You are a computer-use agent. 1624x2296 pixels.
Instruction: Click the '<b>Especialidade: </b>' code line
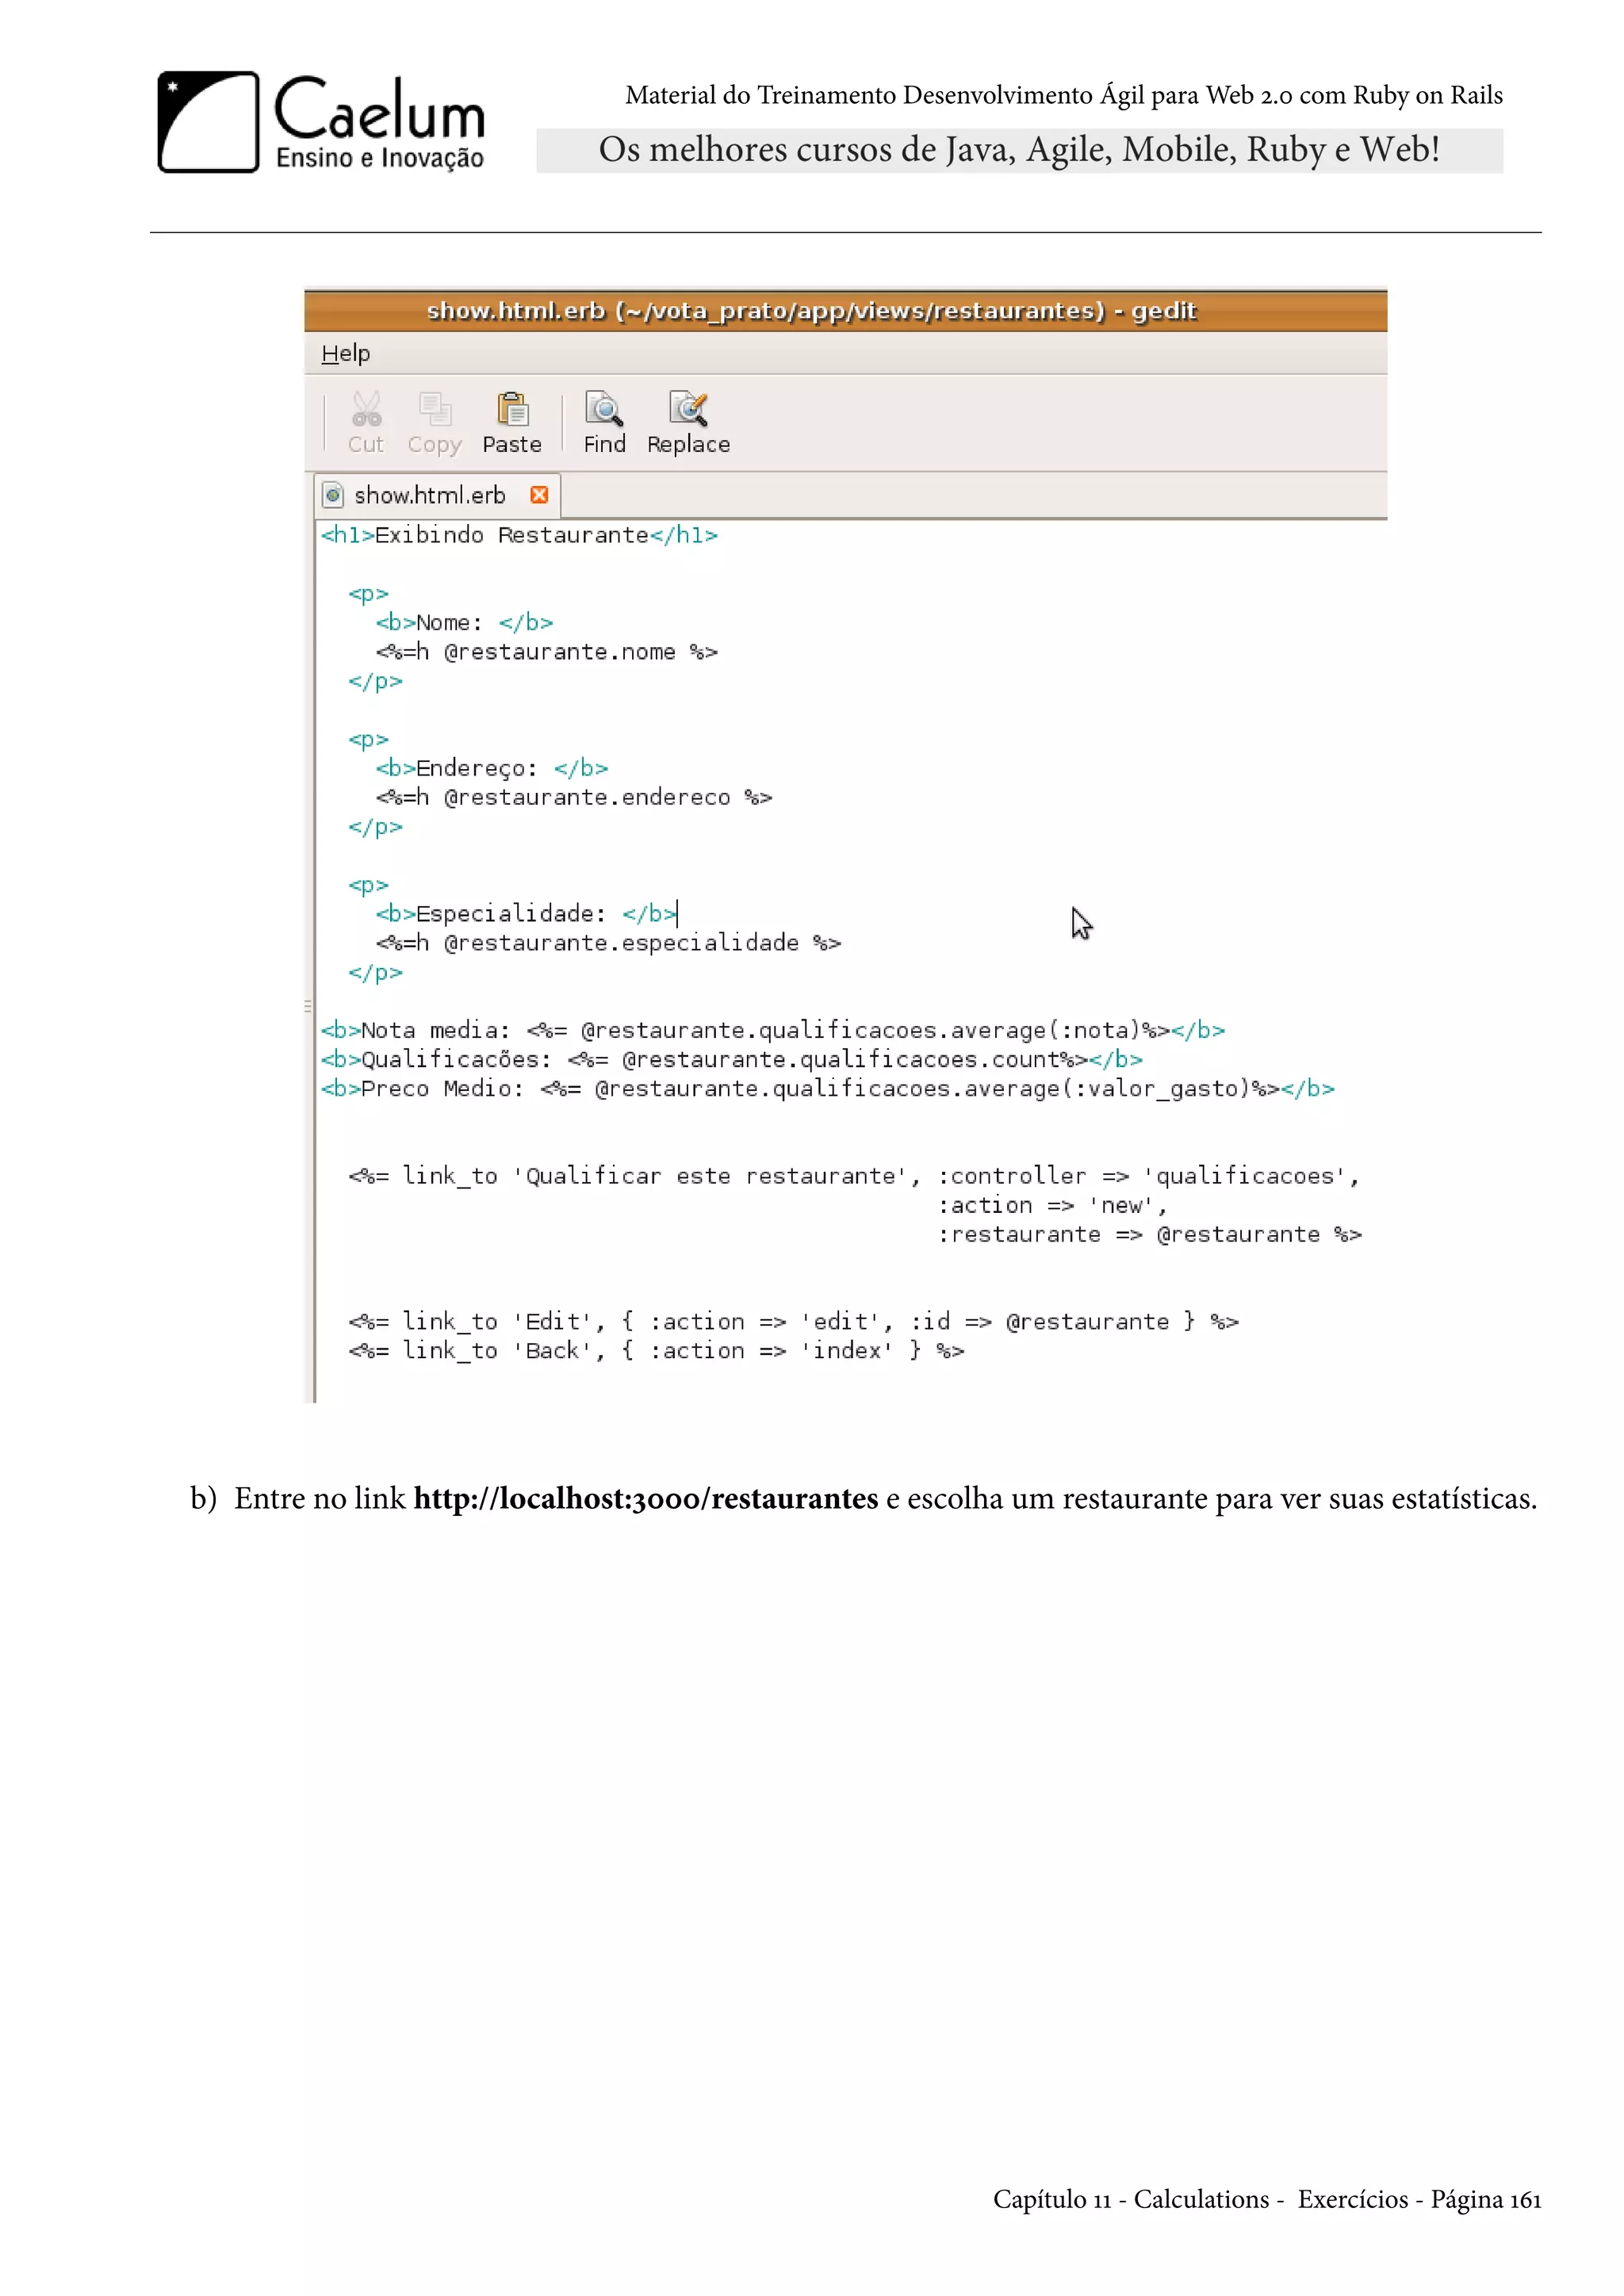(526, 914)
